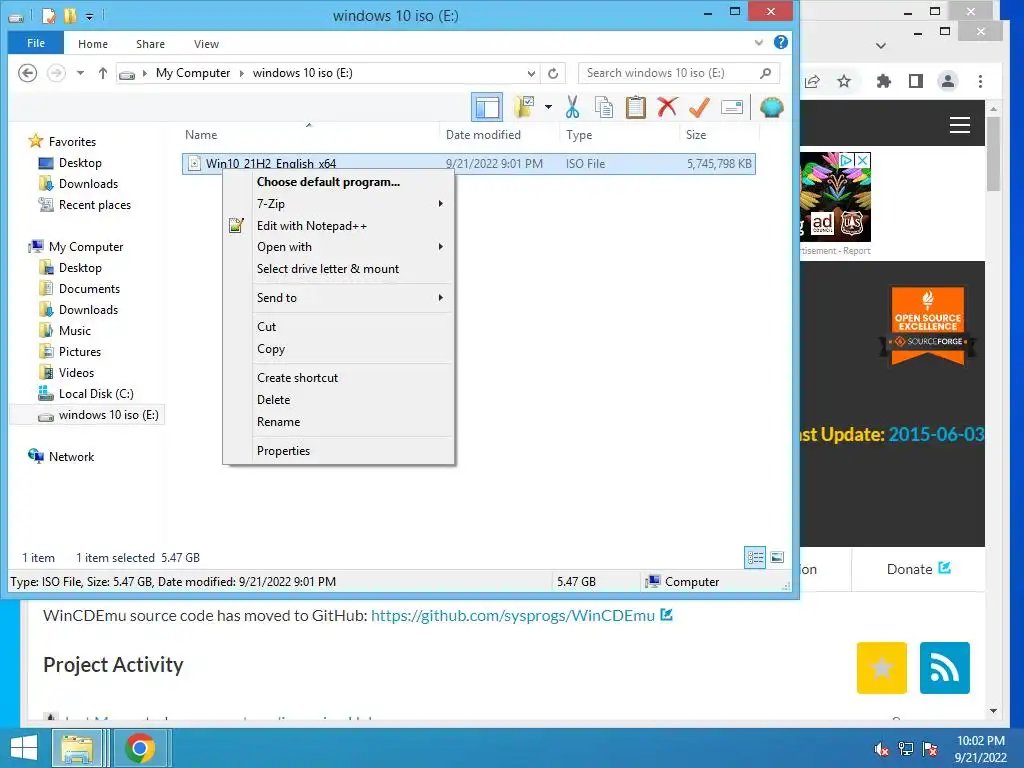Select Network in navigation pane
Viewport: 1024px width, 768px height.
pos(61,456)
